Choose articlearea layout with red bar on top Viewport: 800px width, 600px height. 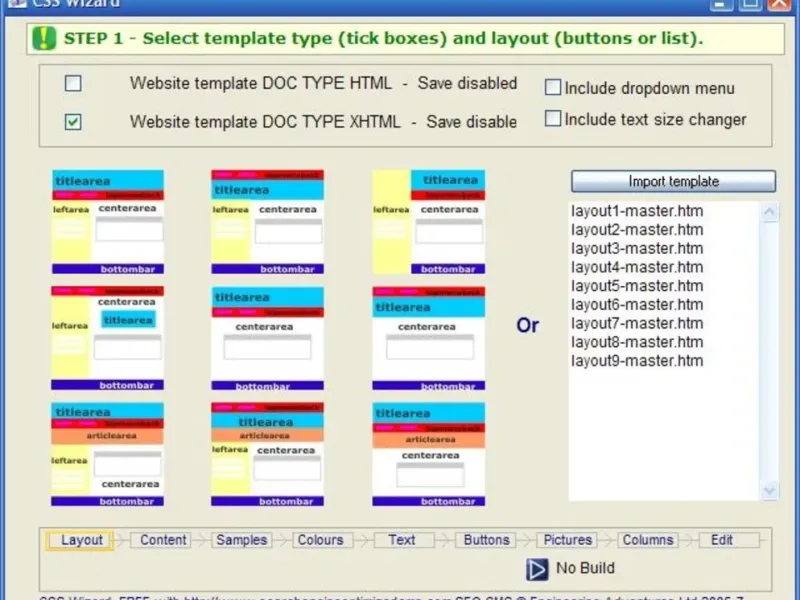point(268,454)
